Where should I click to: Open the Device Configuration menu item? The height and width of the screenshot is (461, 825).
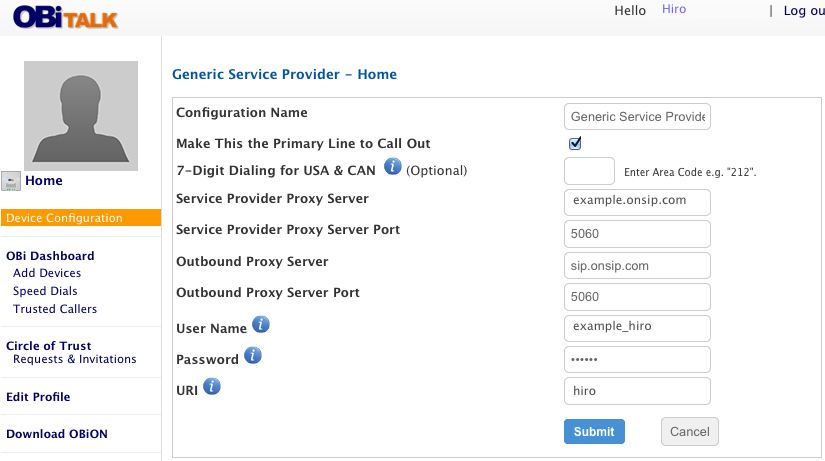[x=81, y=218]
